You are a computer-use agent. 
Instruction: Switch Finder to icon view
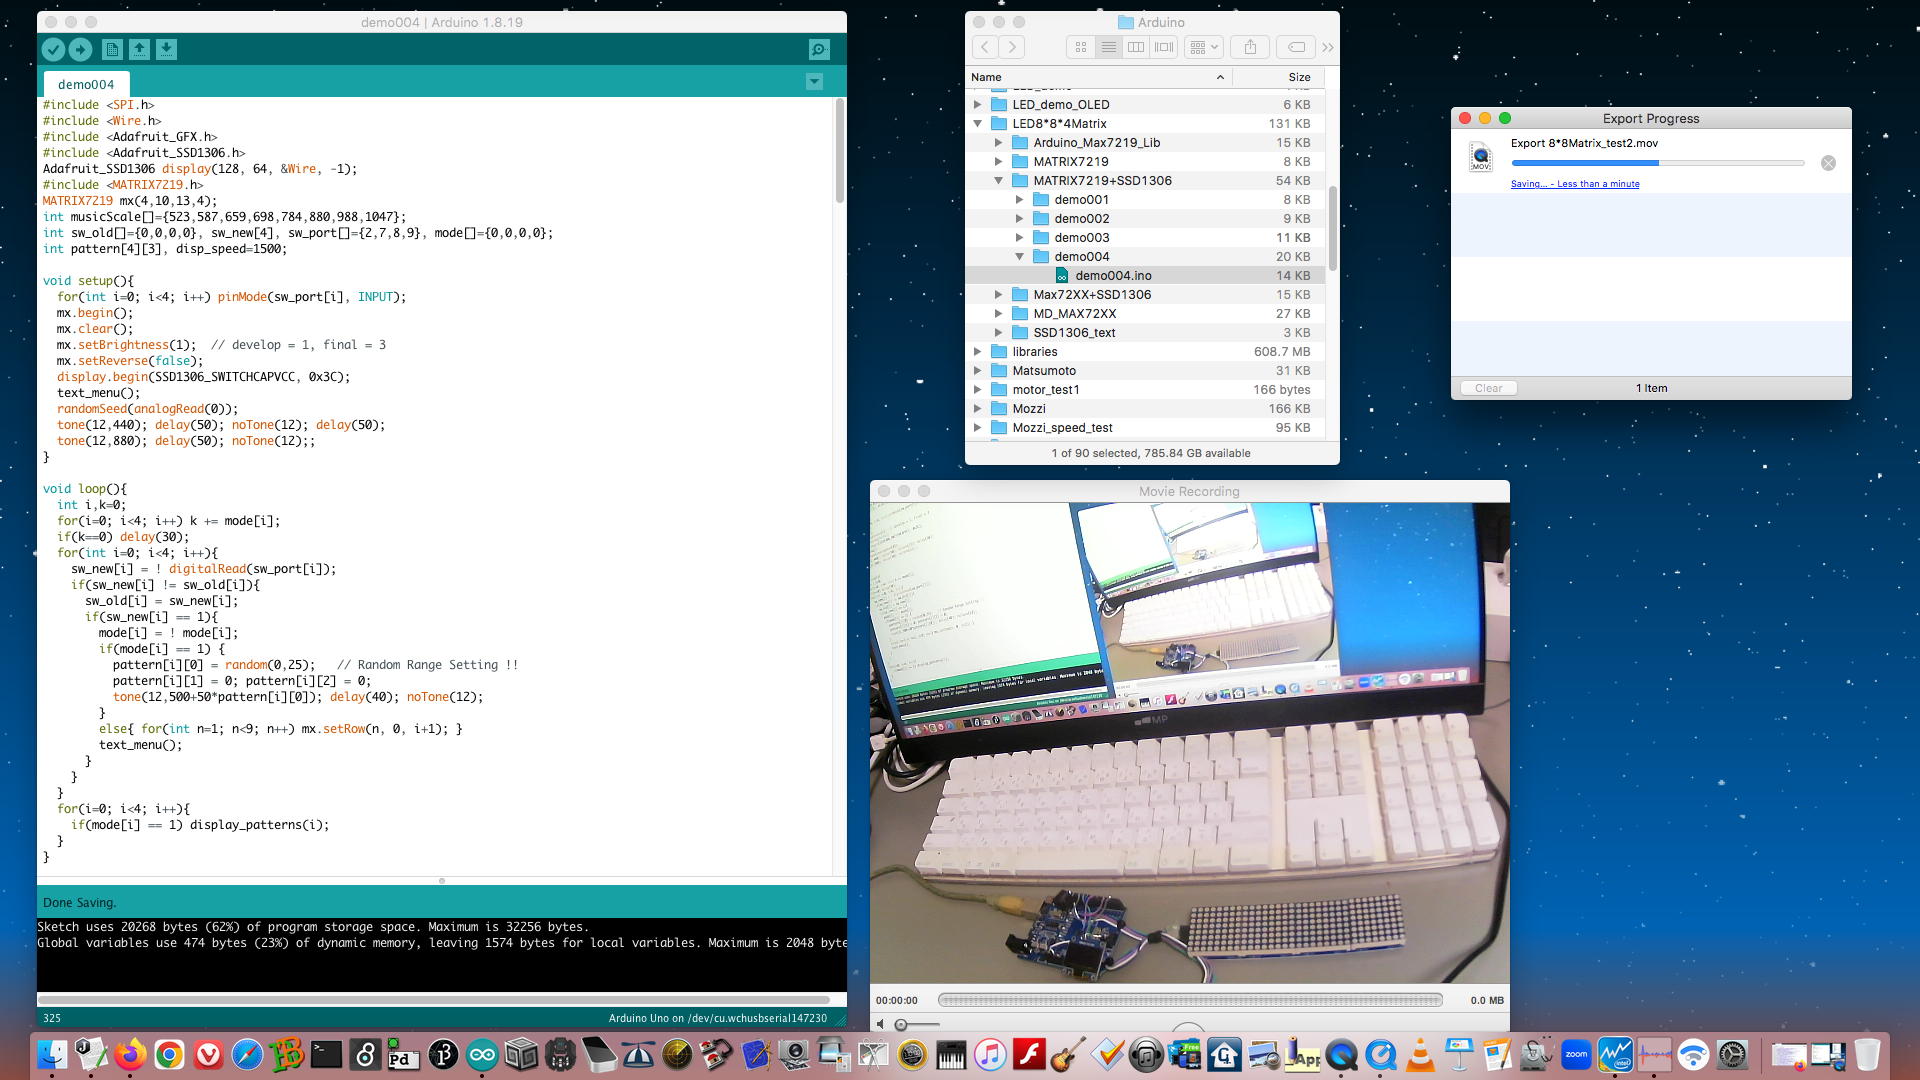[1081, 47]
